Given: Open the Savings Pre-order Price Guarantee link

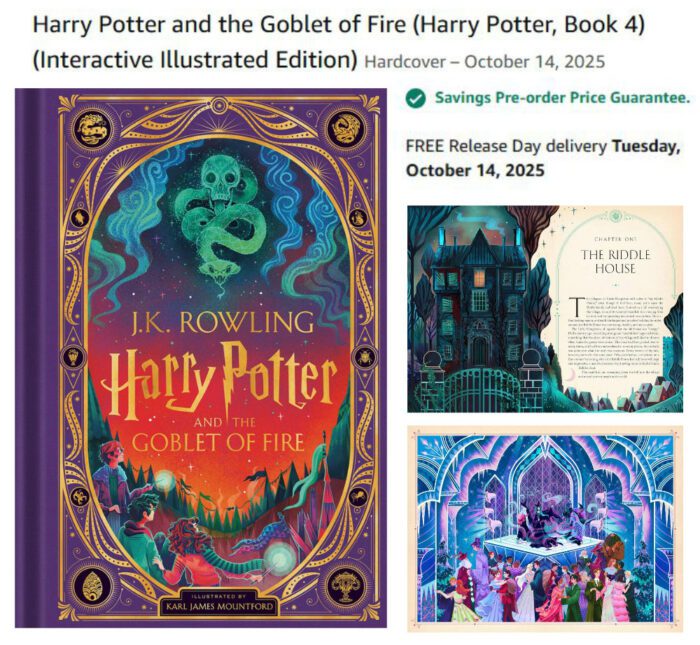Looking at the screenshot, I should coord(562,98).
